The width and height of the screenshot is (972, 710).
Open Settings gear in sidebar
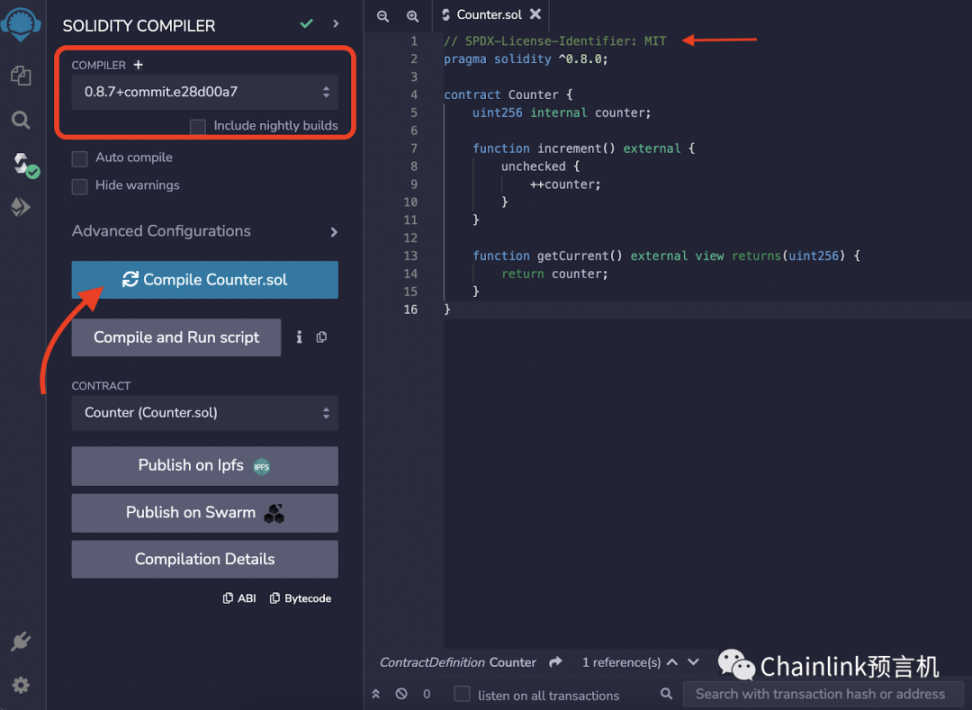(20, 685)
